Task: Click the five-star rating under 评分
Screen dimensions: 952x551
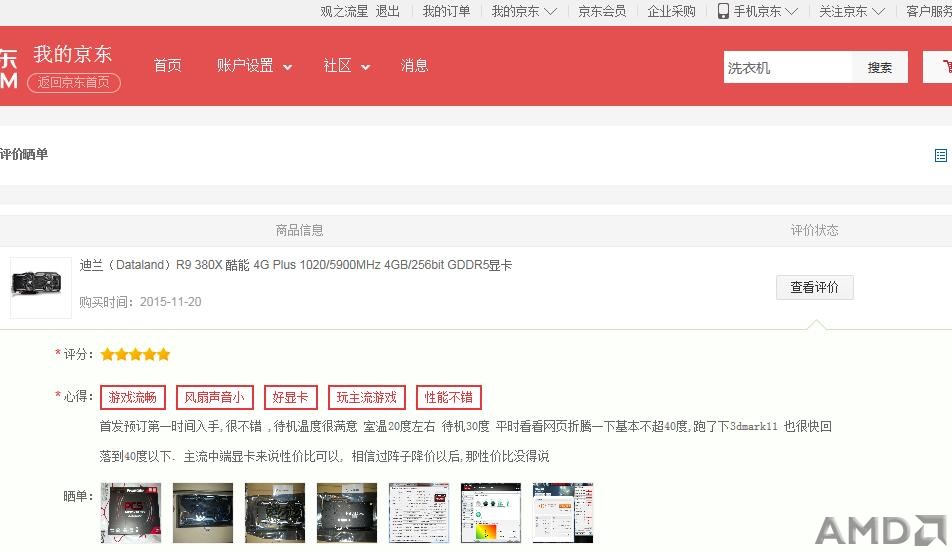Action: 135,354
